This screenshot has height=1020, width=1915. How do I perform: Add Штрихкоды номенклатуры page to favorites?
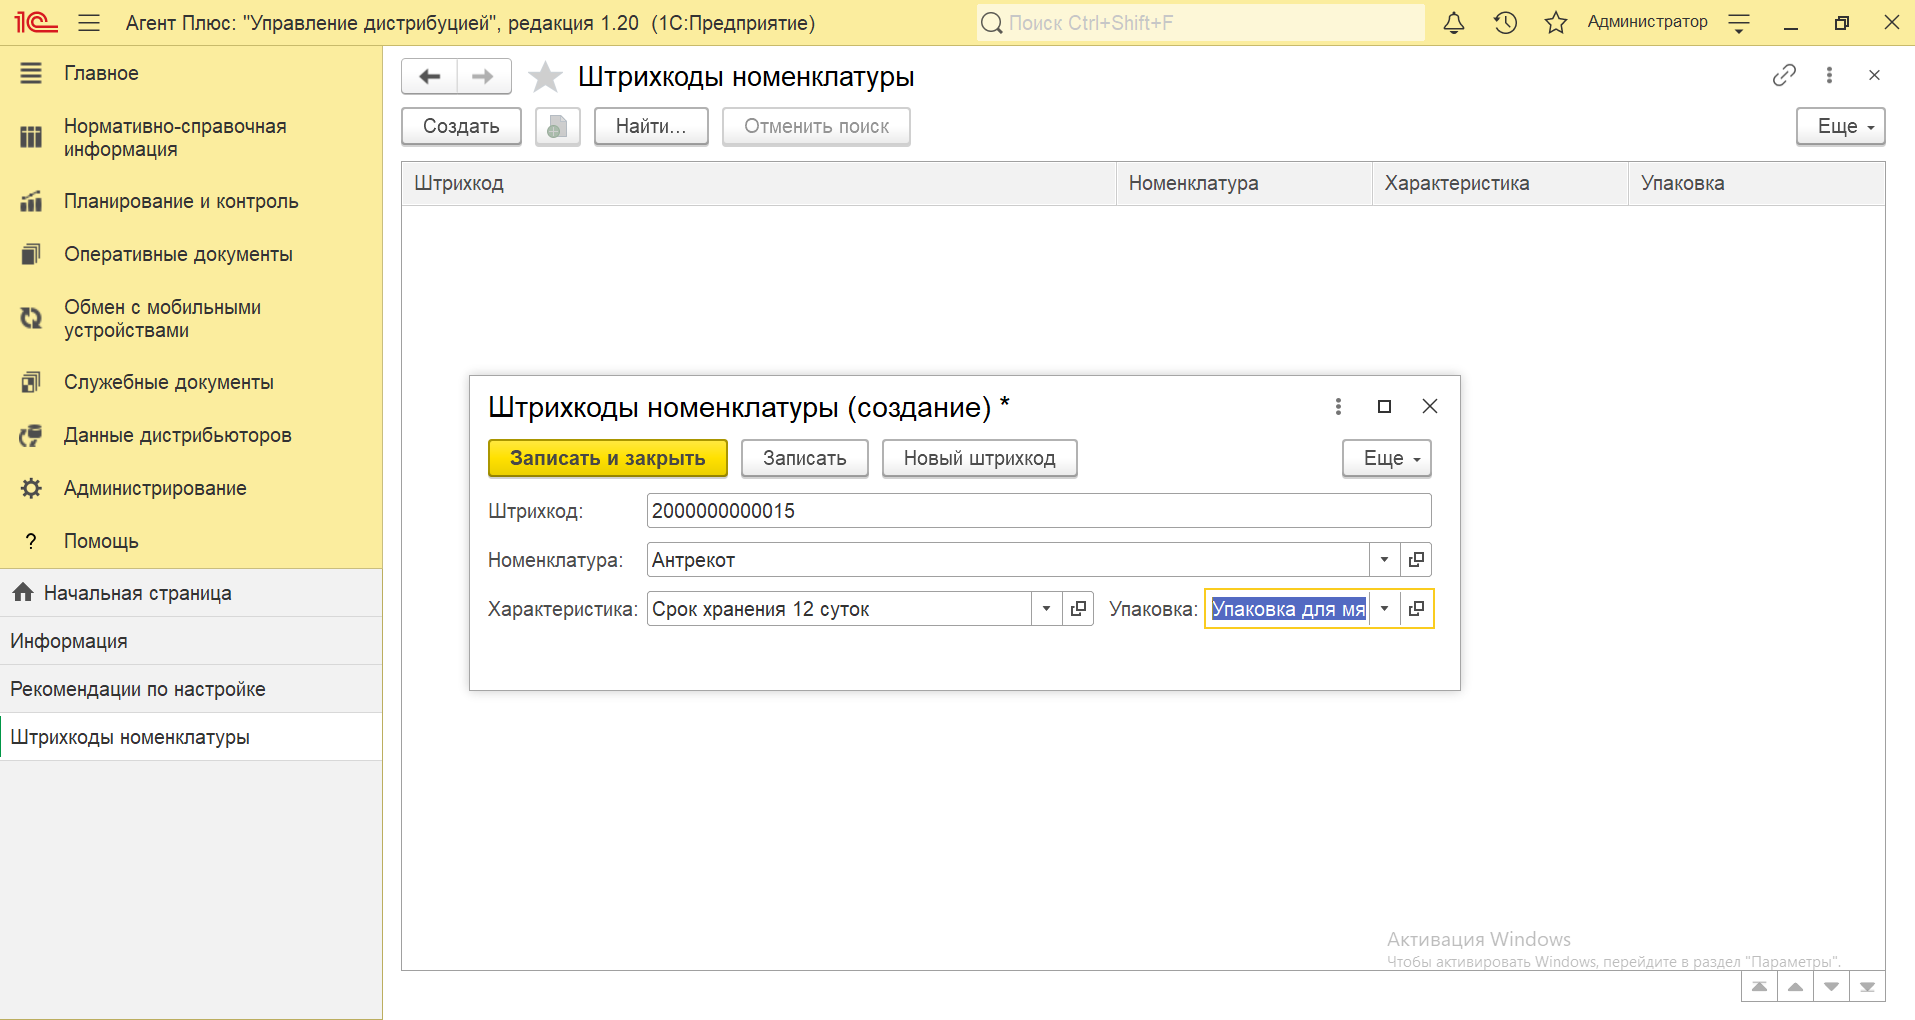pos(545,77)
